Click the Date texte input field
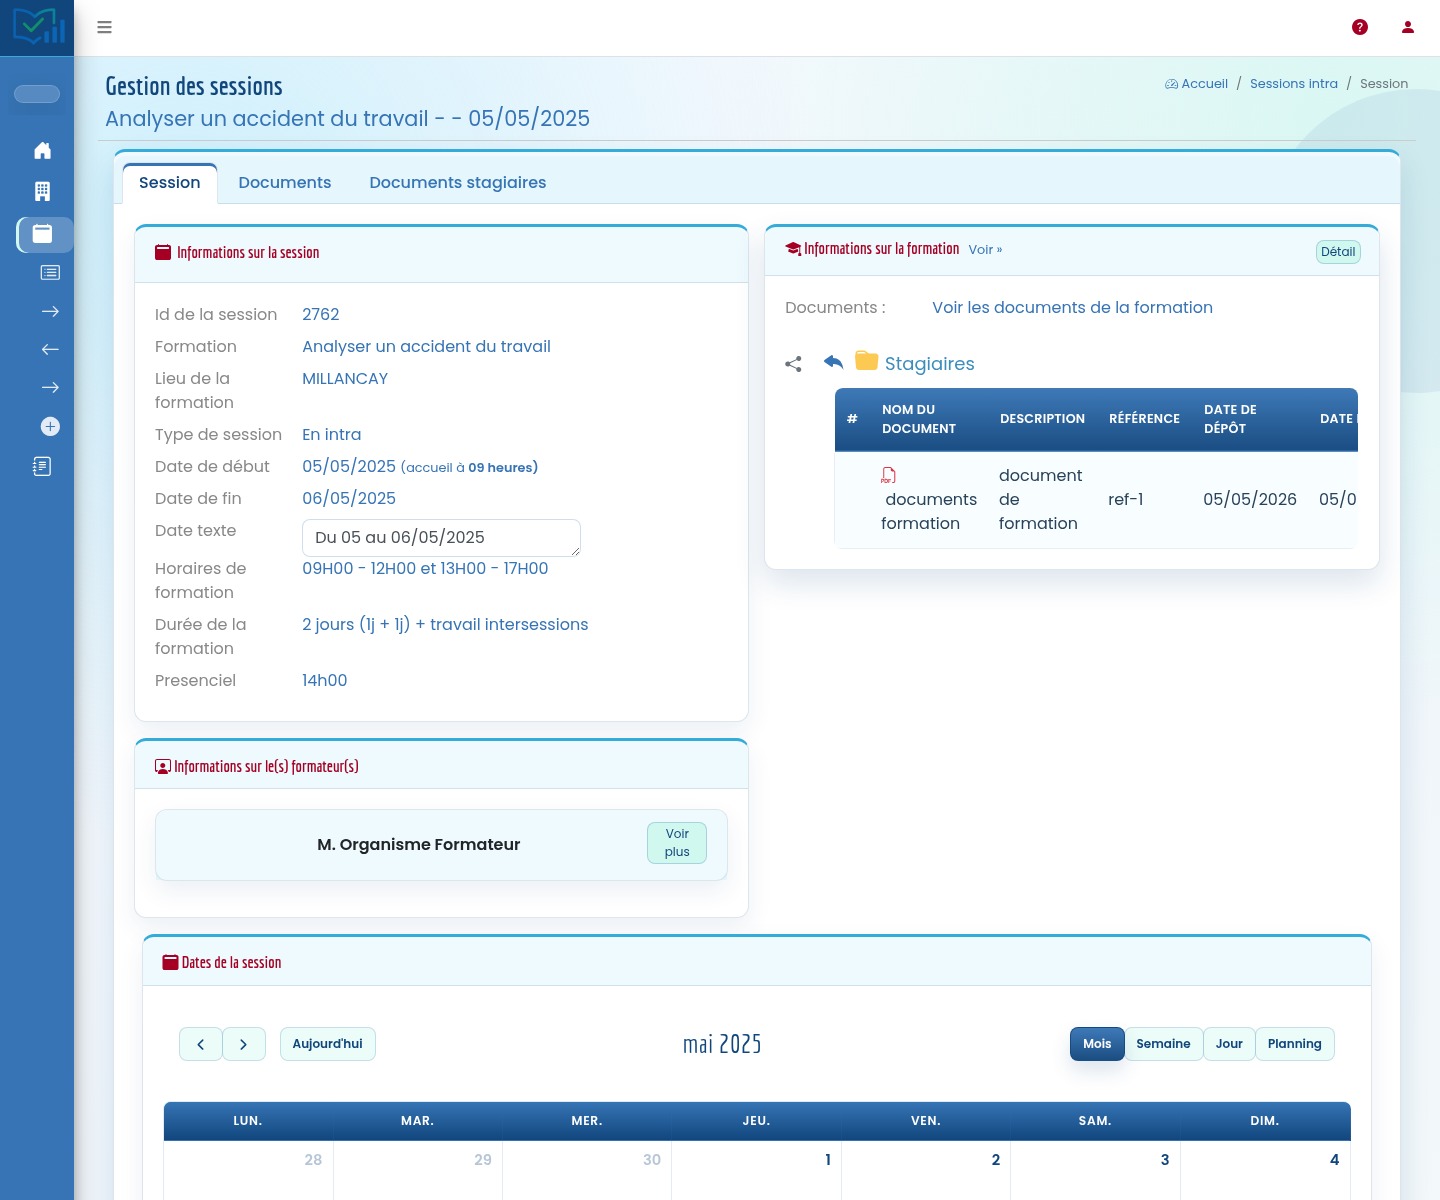Image resolution: width=1440 pixels, height=1200 pixels. (x=441, y=538)
